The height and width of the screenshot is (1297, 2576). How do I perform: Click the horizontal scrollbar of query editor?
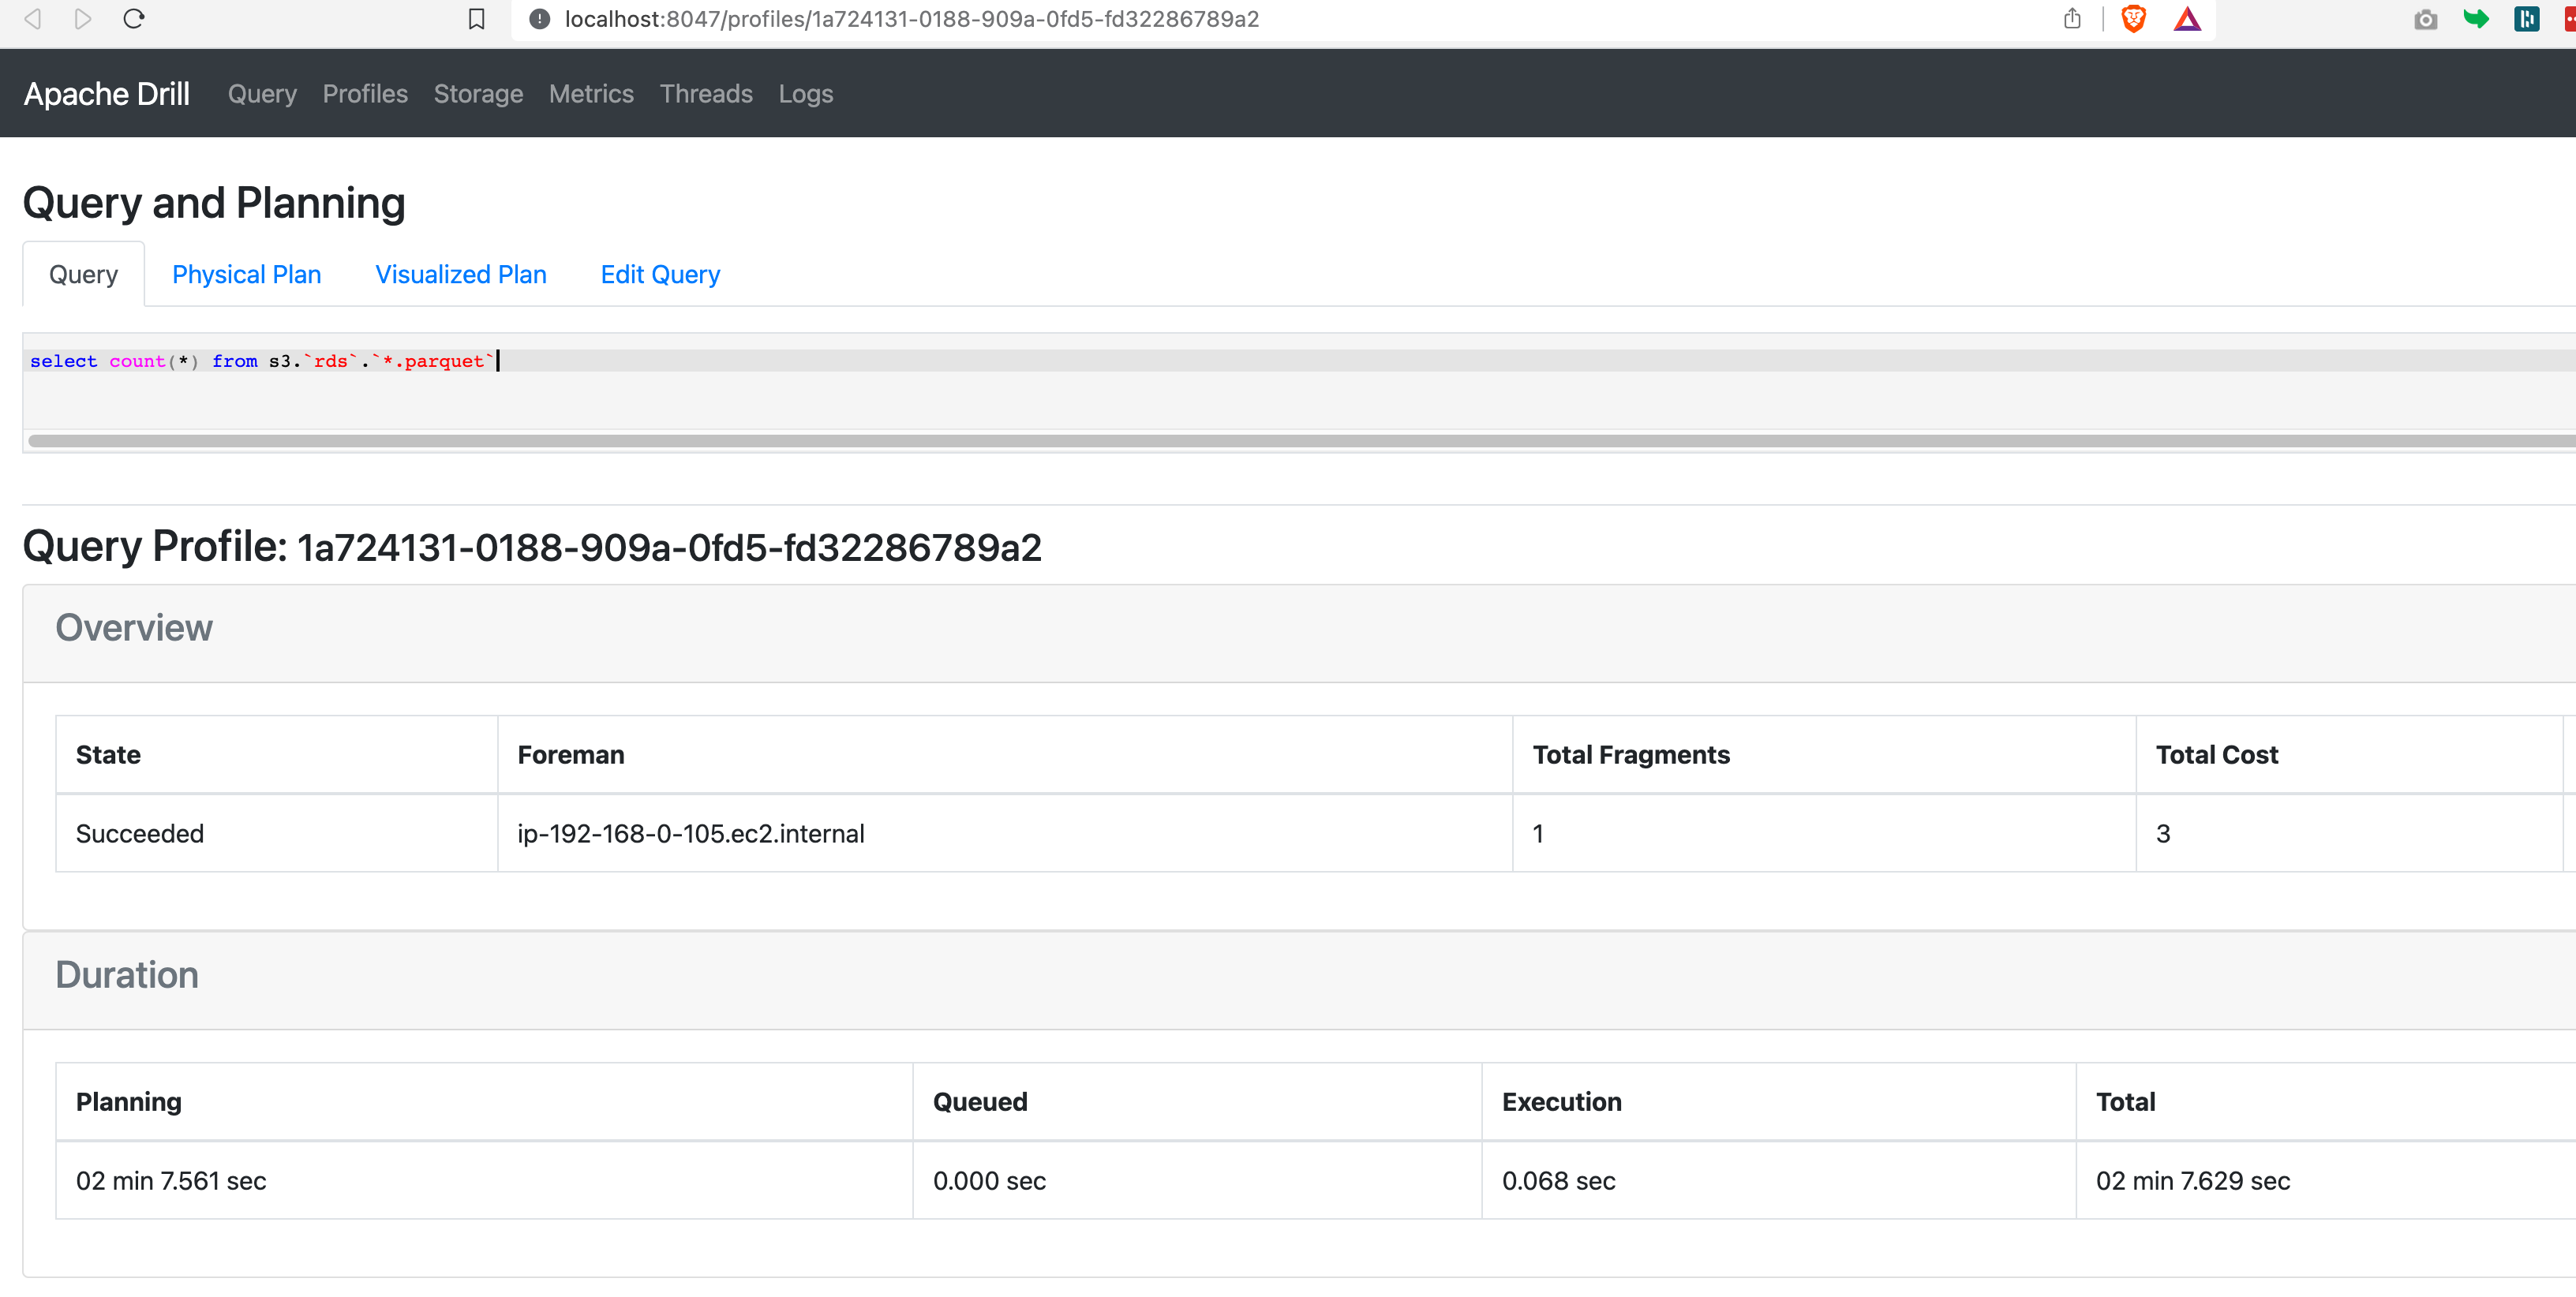tap(1302, 441)
